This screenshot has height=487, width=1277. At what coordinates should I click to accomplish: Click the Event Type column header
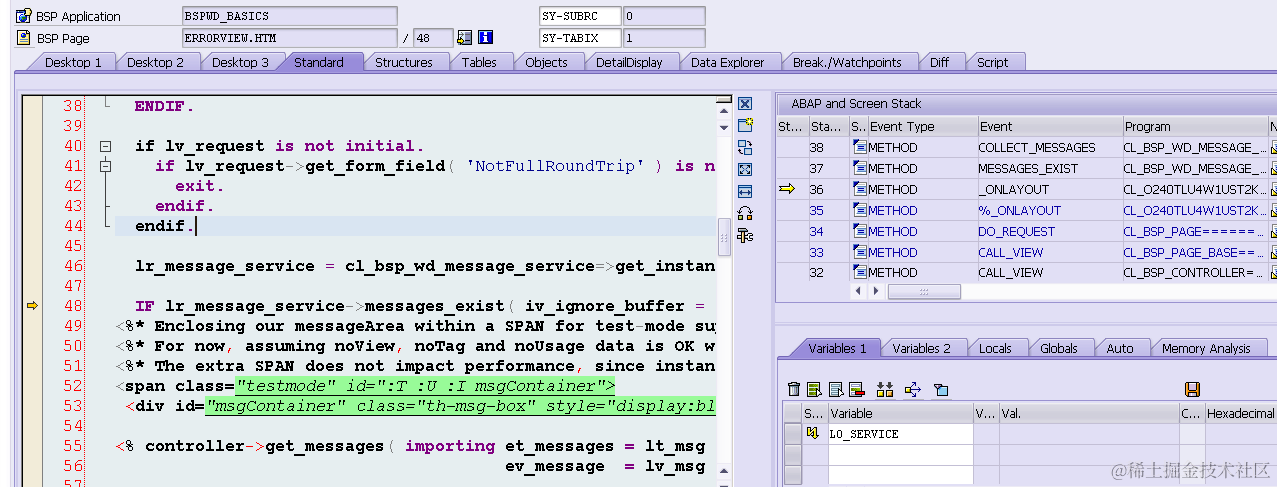(x=921, y=126)
